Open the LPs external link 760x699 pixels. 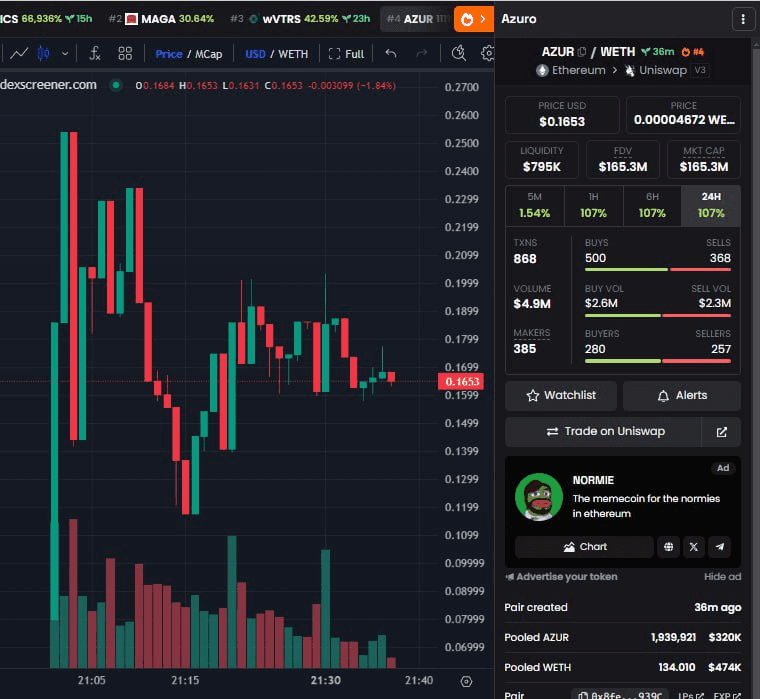pyautogui.click(x=690, y=696)
